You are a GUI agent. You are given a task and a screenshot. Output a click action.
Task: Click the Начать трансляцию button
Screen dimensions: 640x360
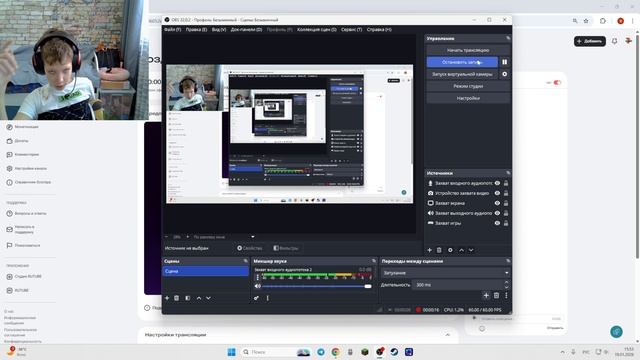(x=468, y=50)
